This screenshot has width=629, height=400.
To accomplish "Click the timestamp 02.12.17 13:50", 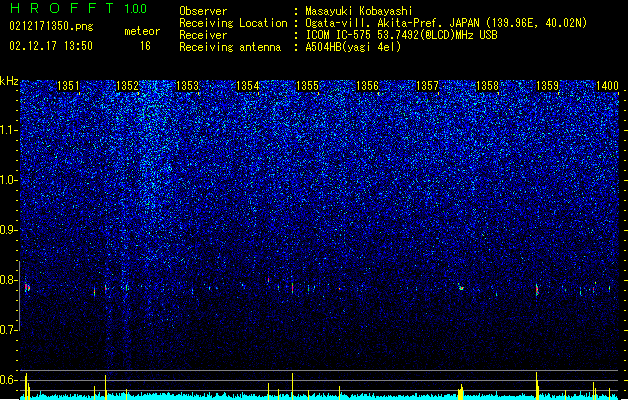I will [x=51, y=46].
